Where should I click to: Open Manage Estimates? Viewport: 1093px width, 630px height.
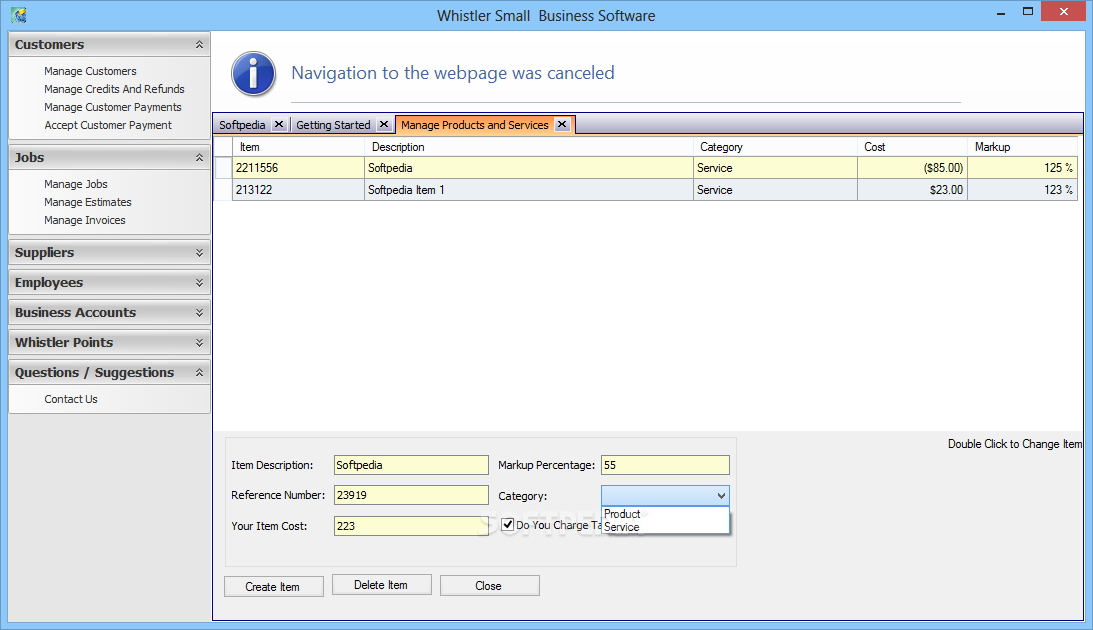tap(88, 202)
